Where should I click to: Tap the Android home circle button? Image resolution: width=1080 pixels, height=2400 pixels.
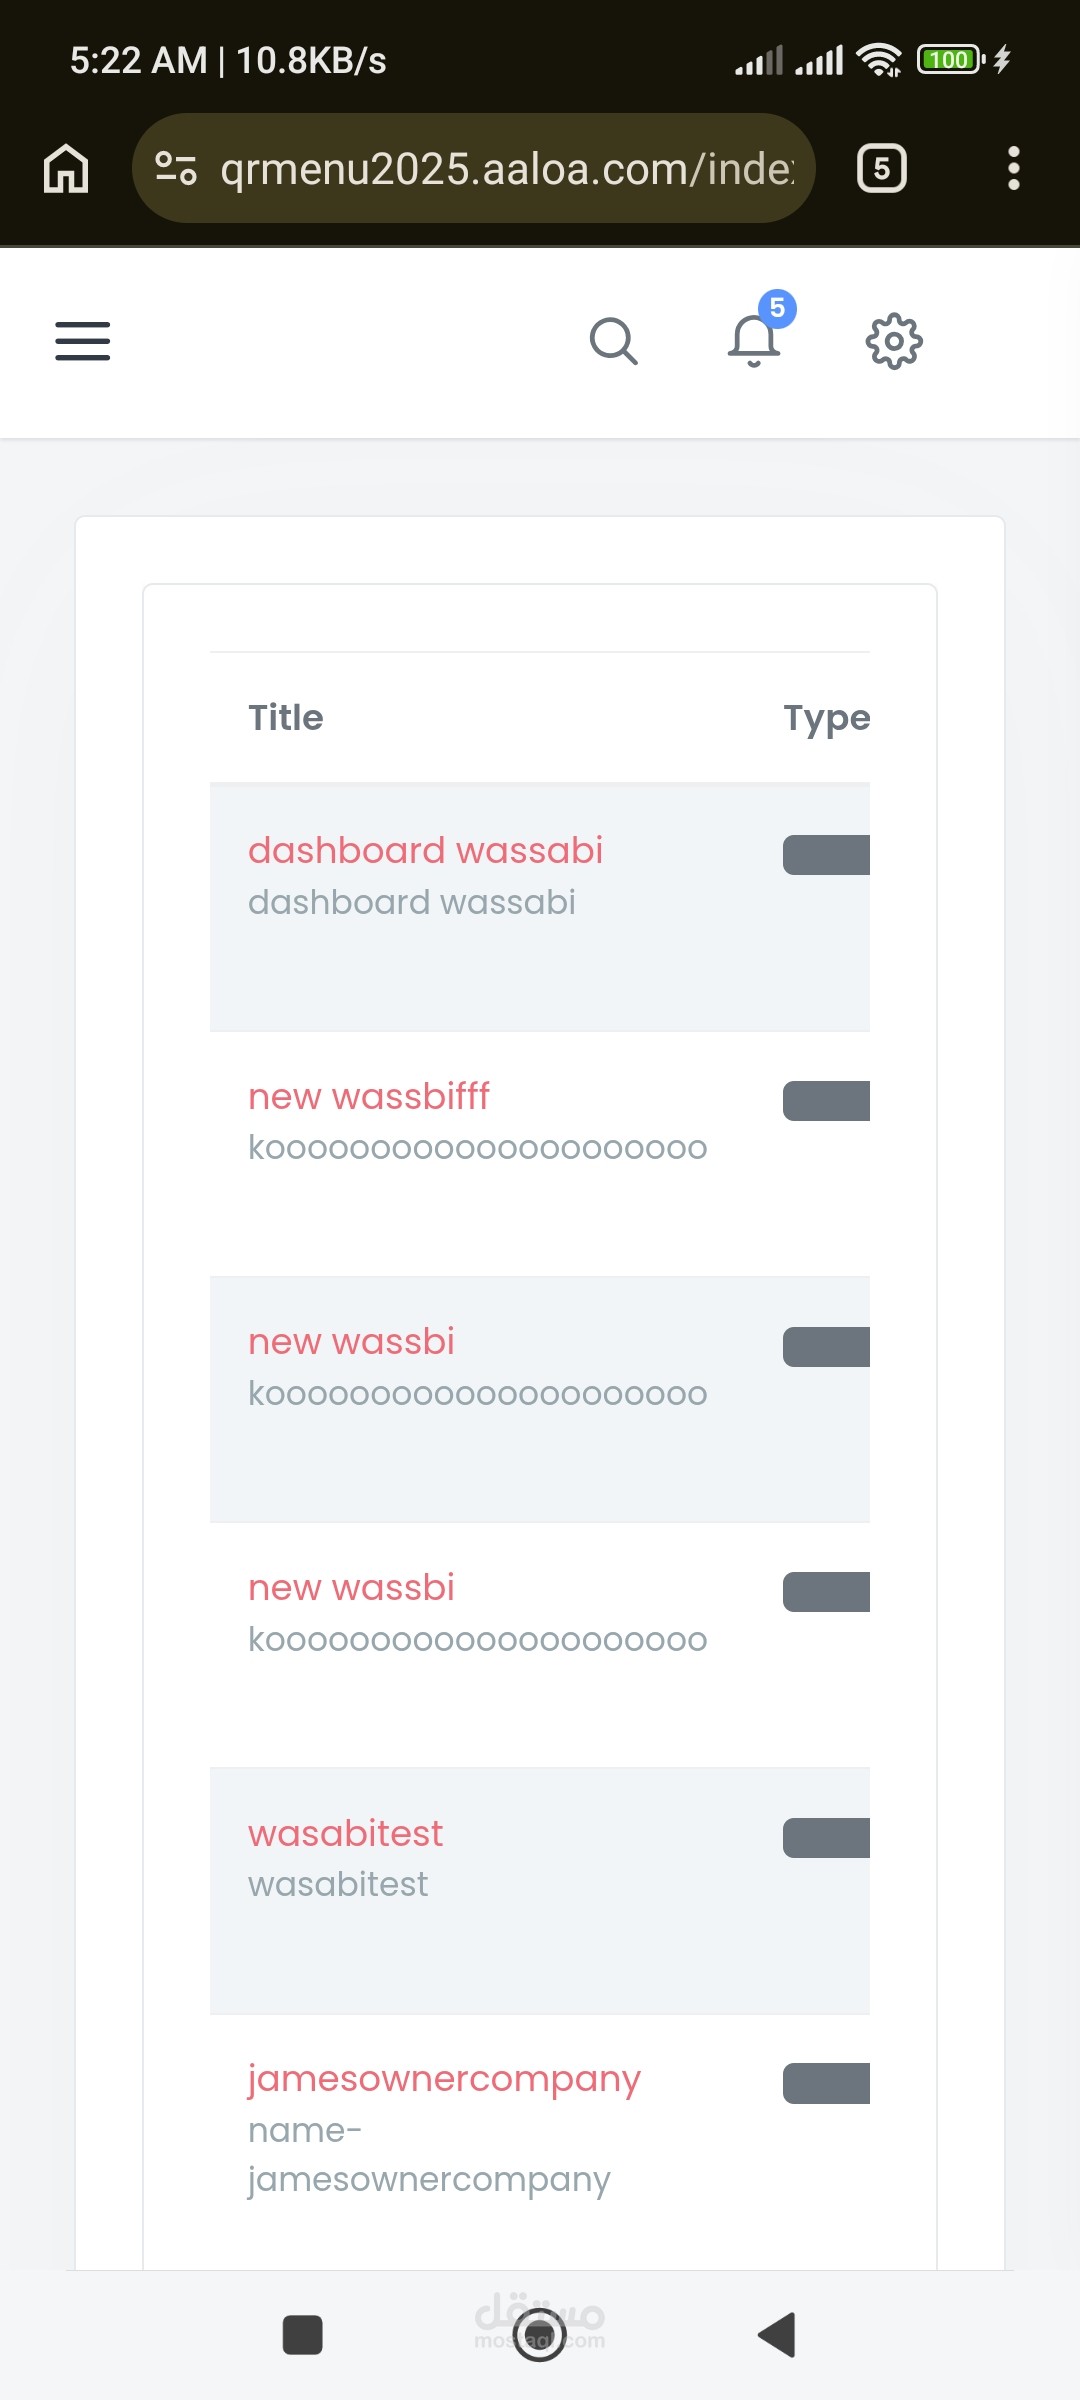click(539, 2335)
